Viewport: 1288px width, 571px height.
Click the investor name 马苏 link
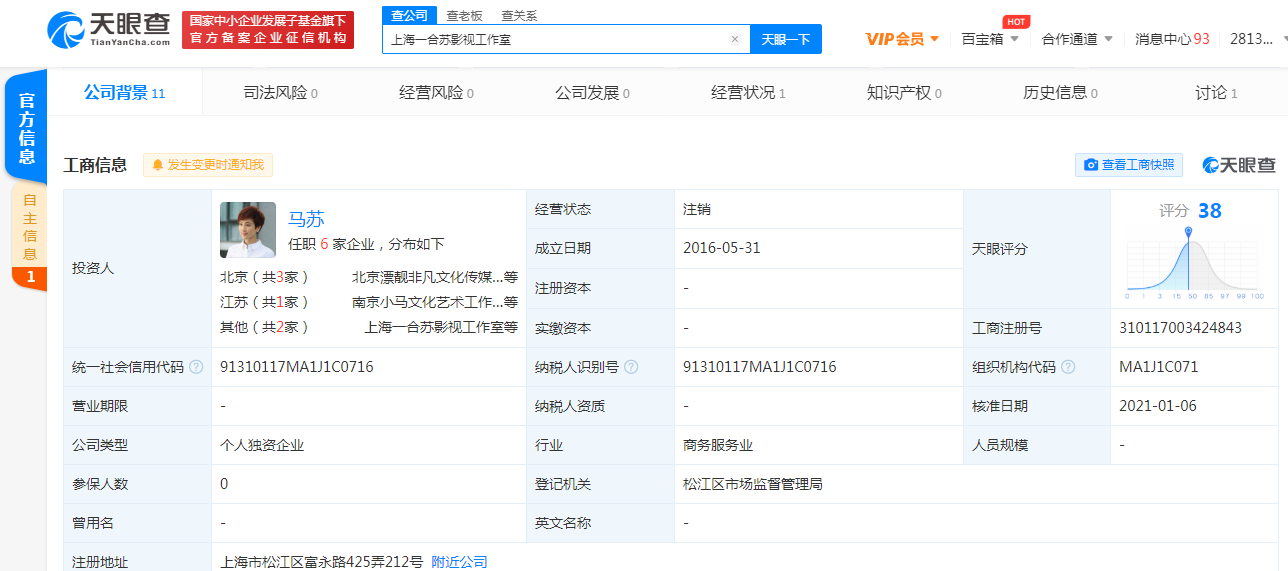306,219
